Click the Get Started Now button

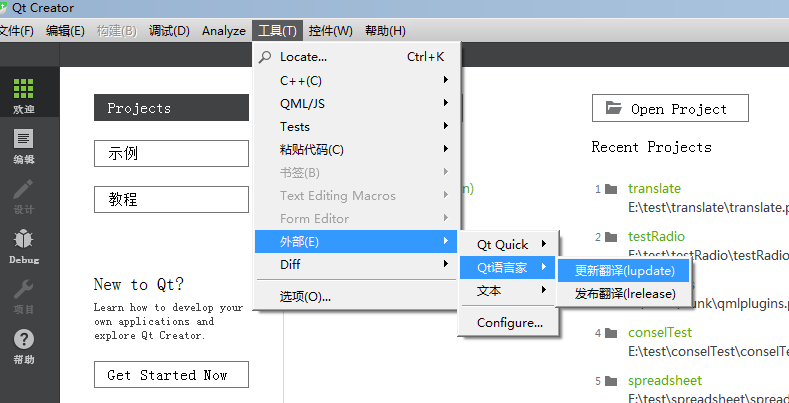[x=172, y=374]
